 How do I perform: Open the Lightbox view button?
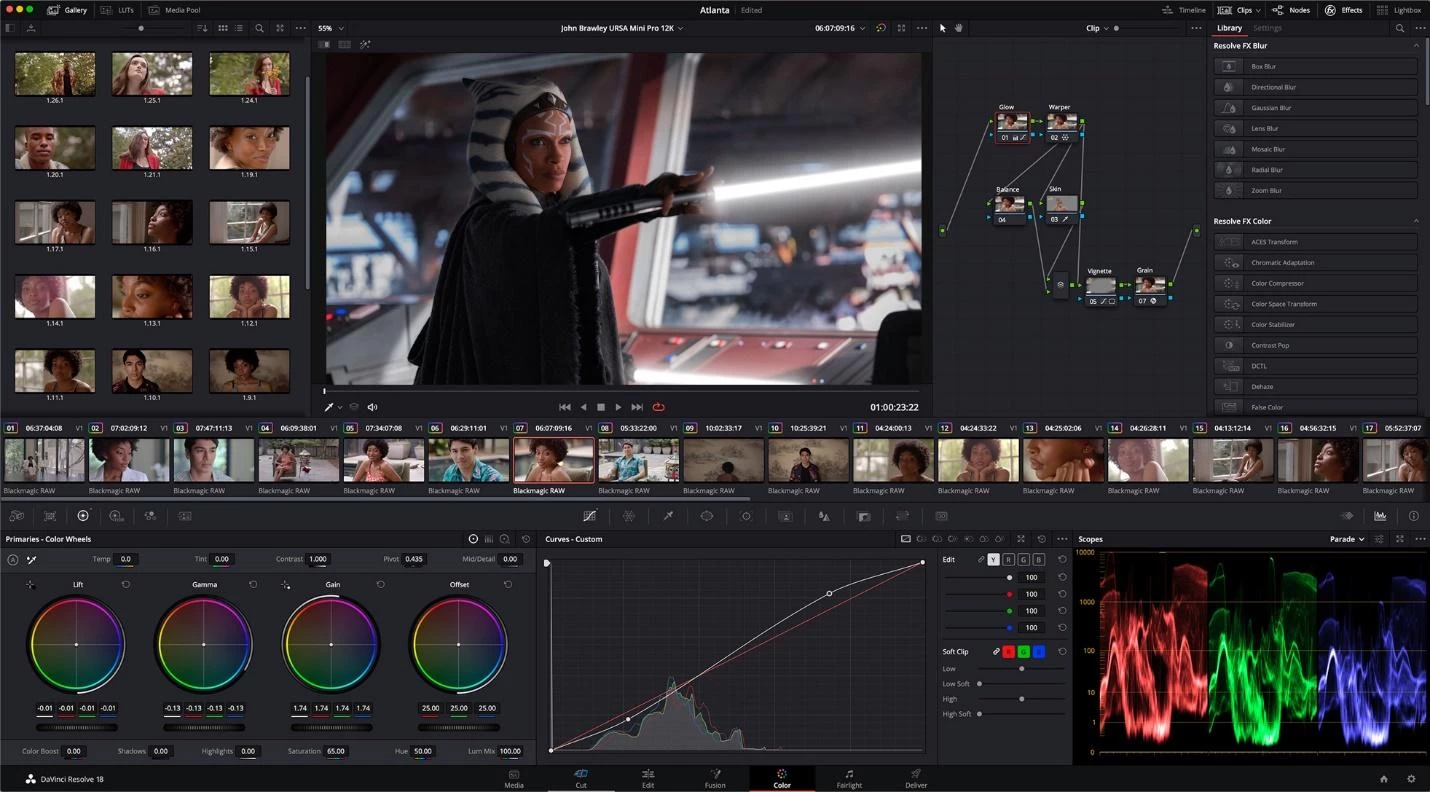point(1399,10)
